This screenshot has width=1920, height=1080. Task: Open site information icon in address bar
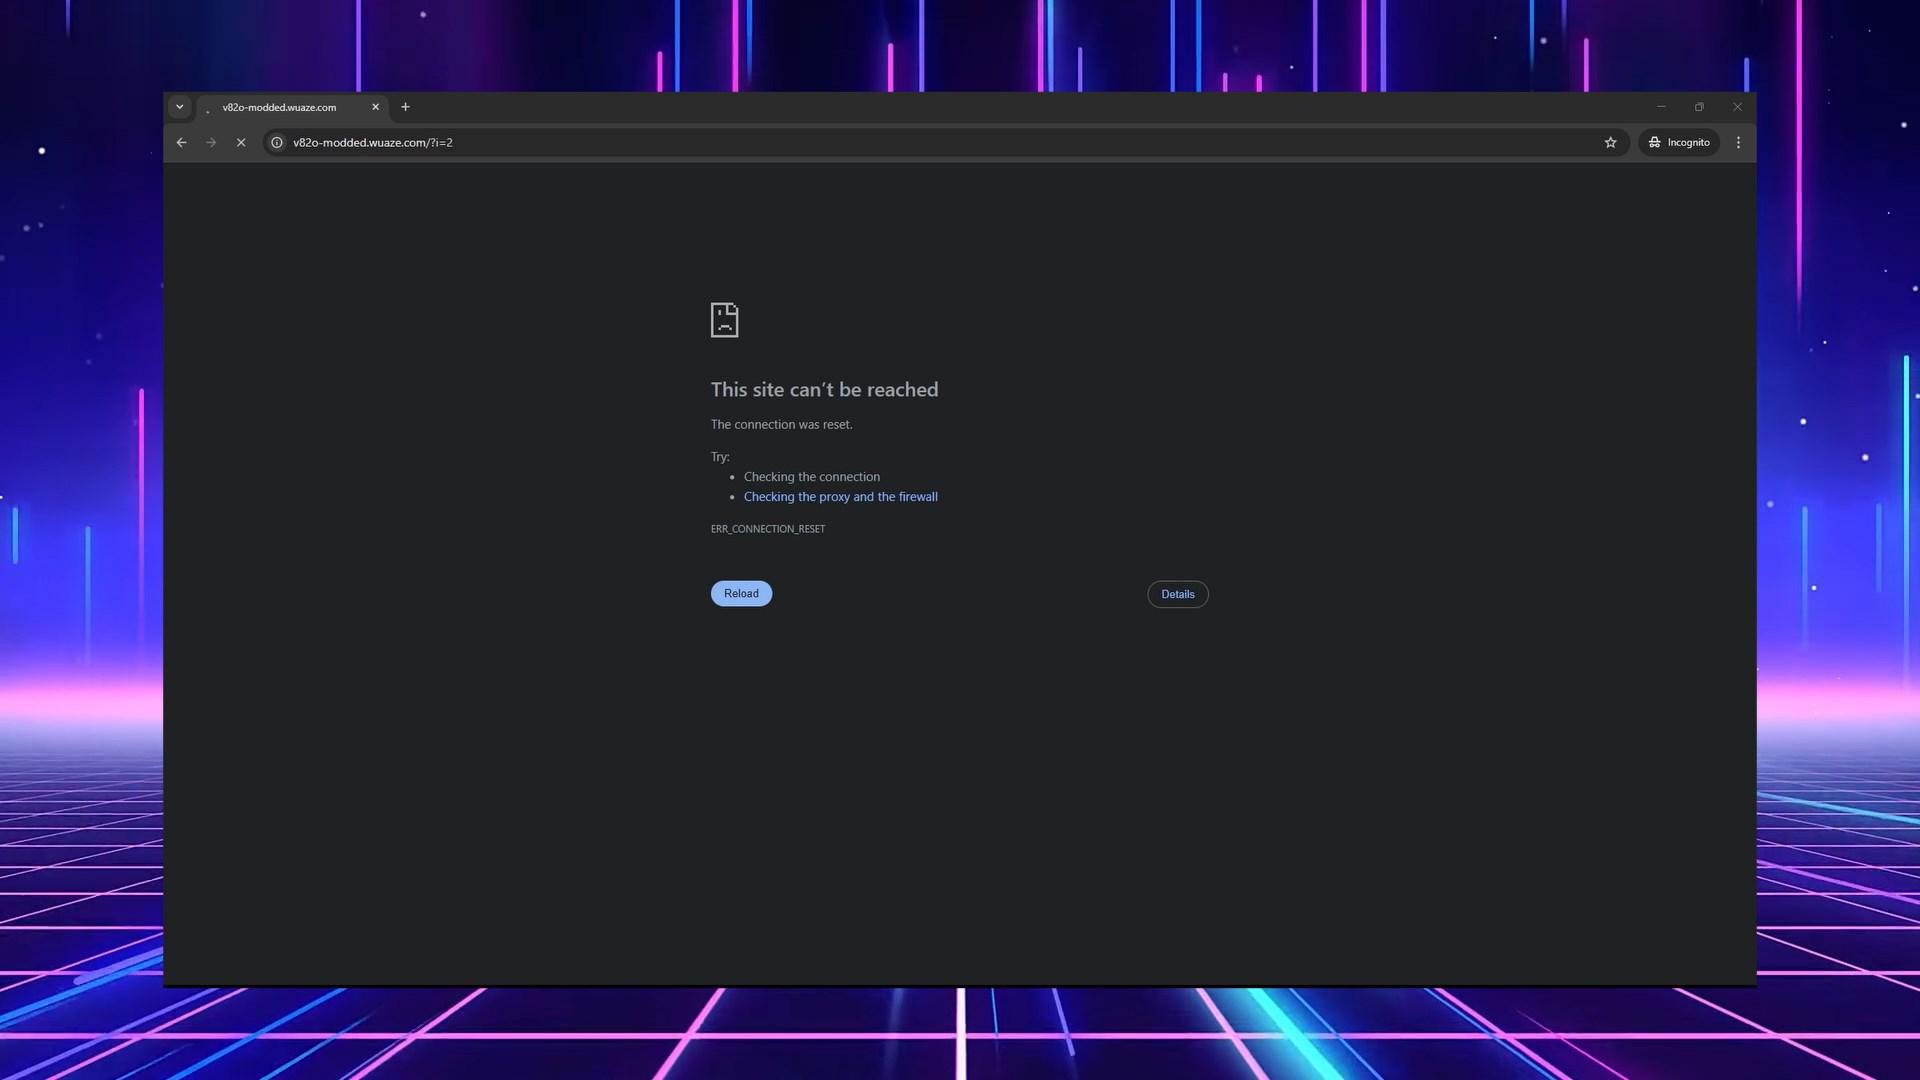click(277, 142)
